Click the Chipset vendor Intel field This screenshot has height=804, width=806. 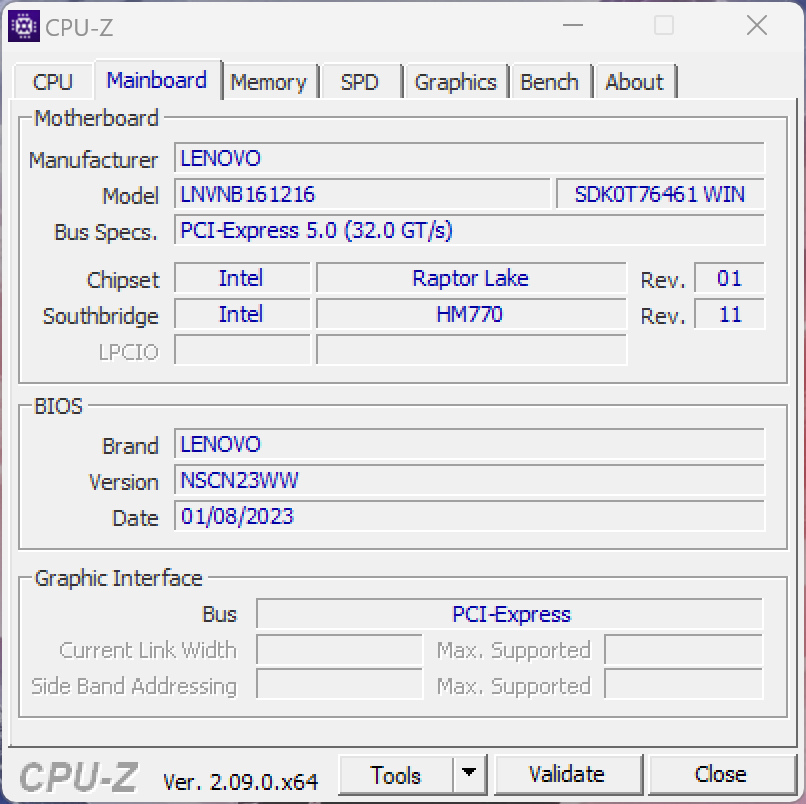pos(242,278)
